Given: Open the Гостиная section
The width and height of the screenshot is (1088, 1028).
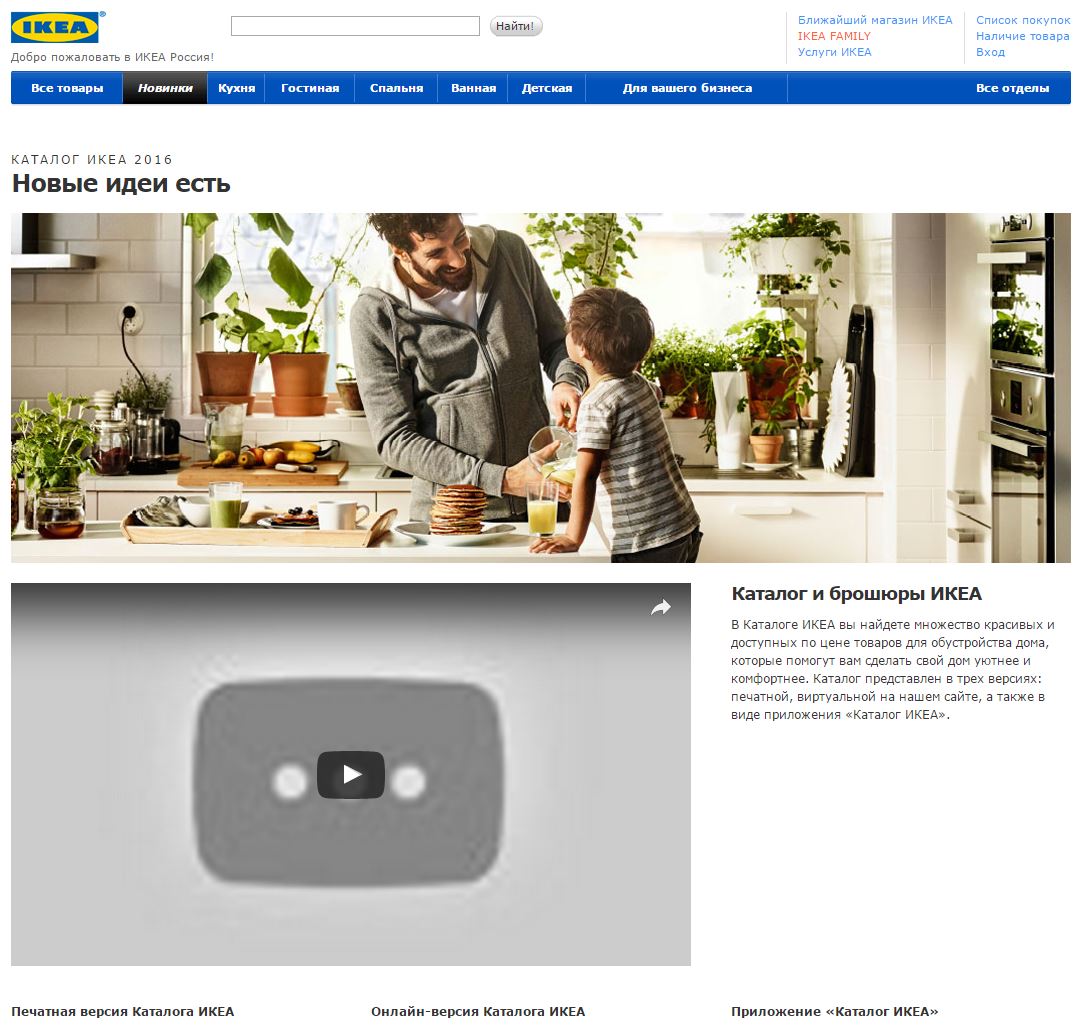Looking at the screenshot, I should pos(310,88).
